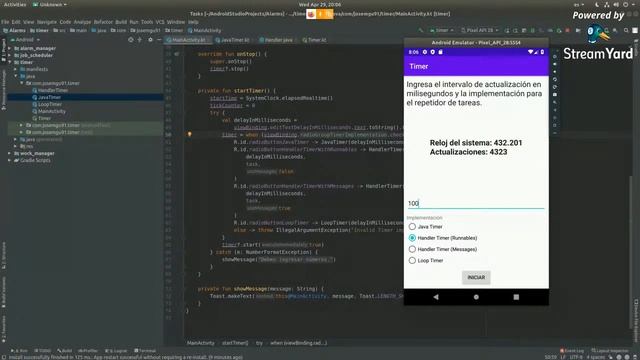Open the Tools menu
The height and width of the screenshot is (360, 640).
click(x=147, y=22)
